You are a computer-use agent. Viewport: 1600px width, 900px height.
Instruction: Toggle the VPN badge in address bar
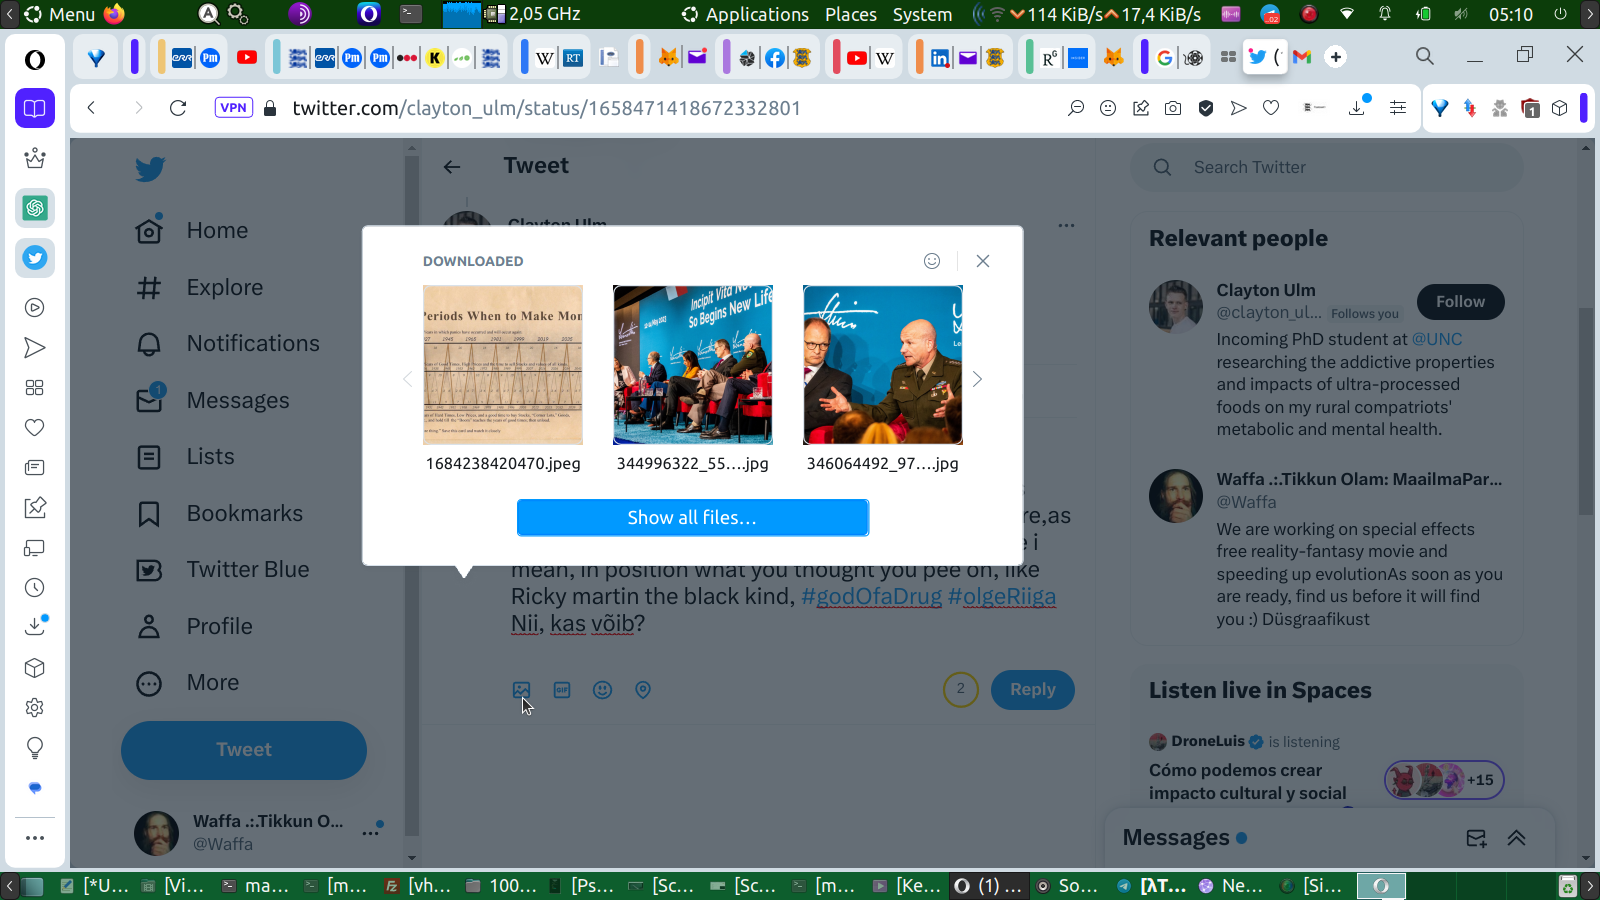233,108
